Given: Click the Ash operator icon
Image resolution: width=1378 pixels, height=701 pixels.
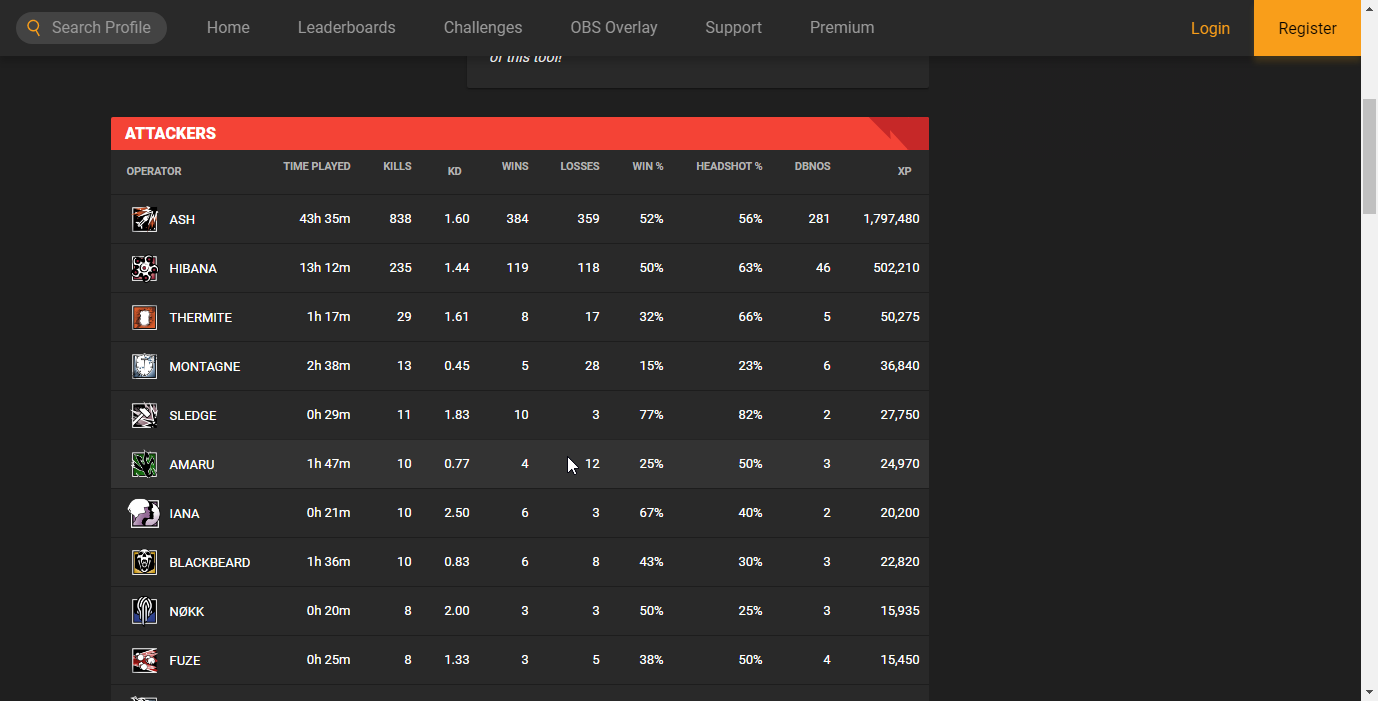Looking at the screenshot, I should pos(144,219).
